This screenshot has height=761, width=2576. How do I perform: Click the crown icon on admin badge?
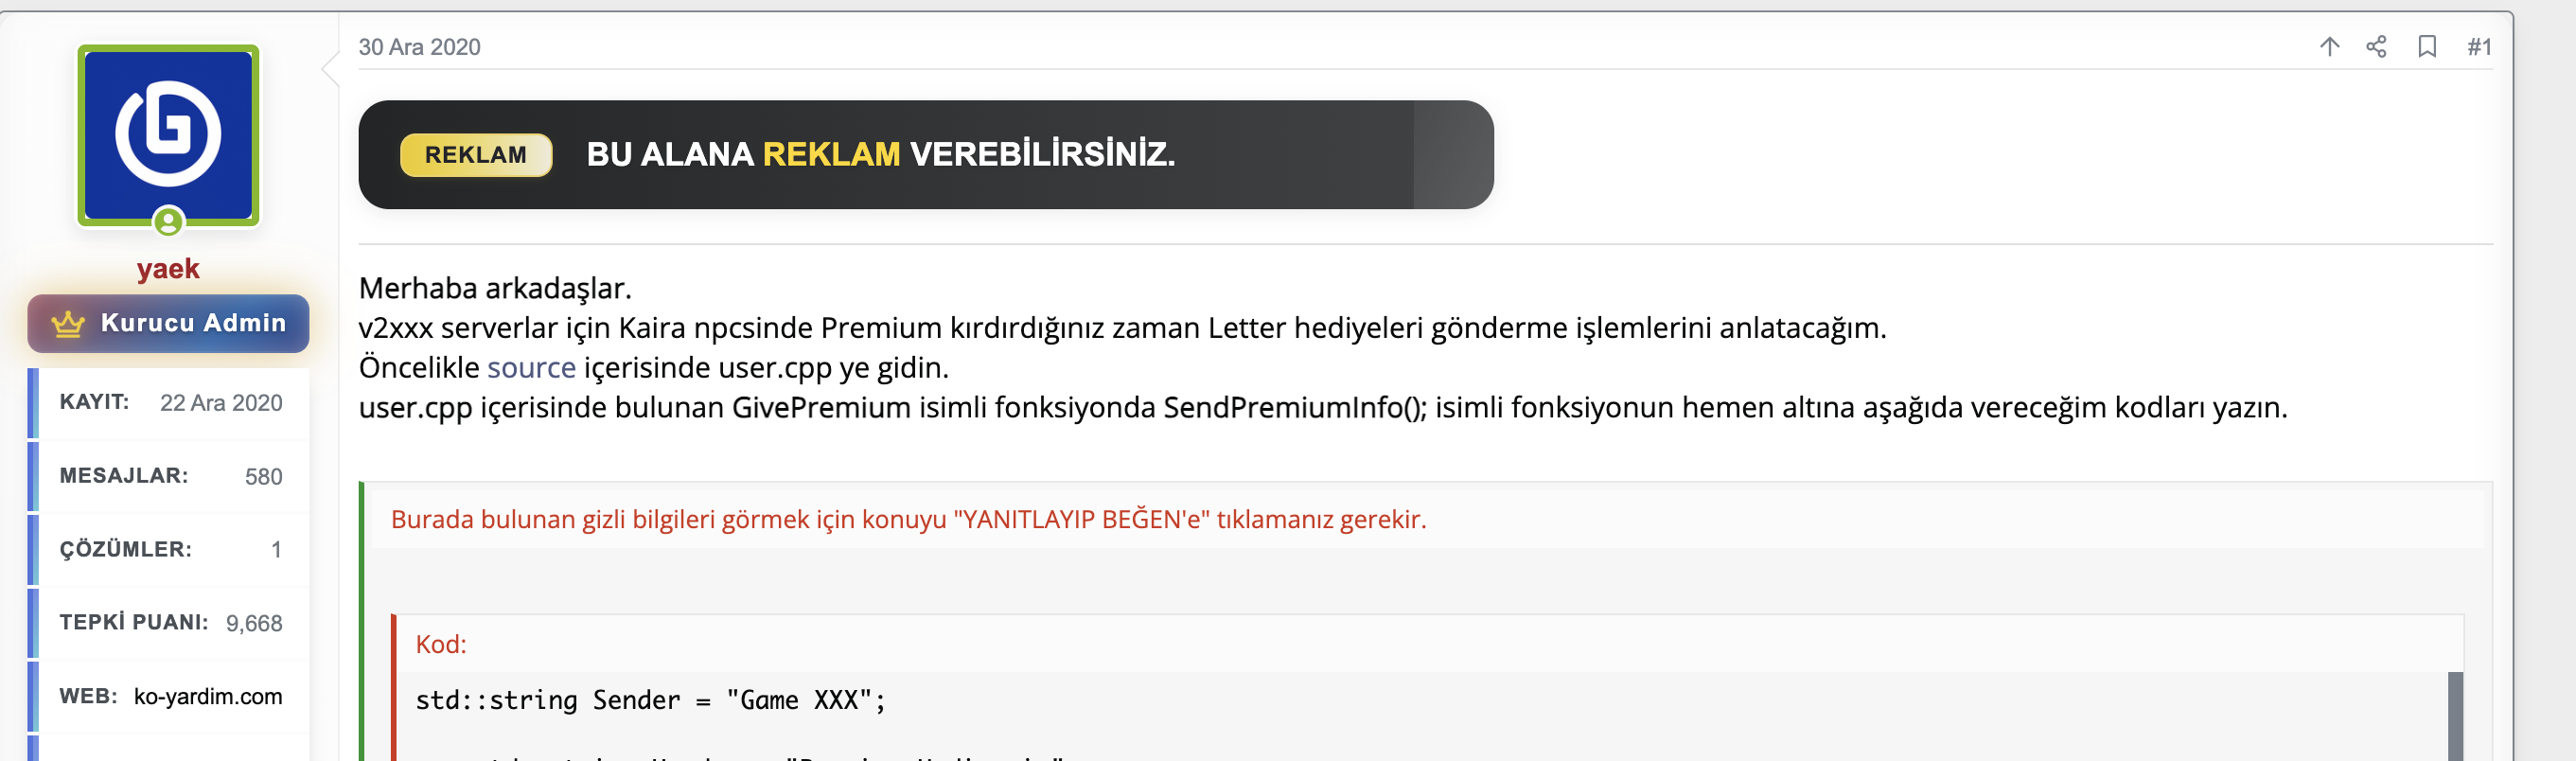[68, 323]
